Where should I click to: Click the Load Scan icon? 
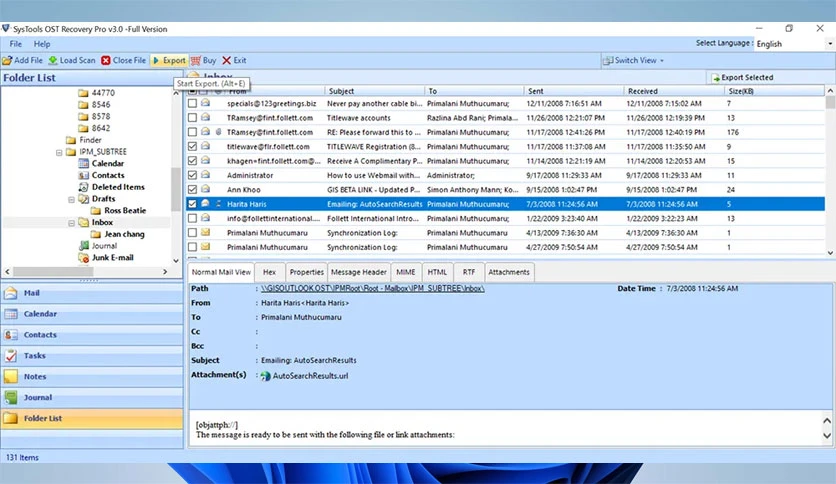tap(53, 61)
